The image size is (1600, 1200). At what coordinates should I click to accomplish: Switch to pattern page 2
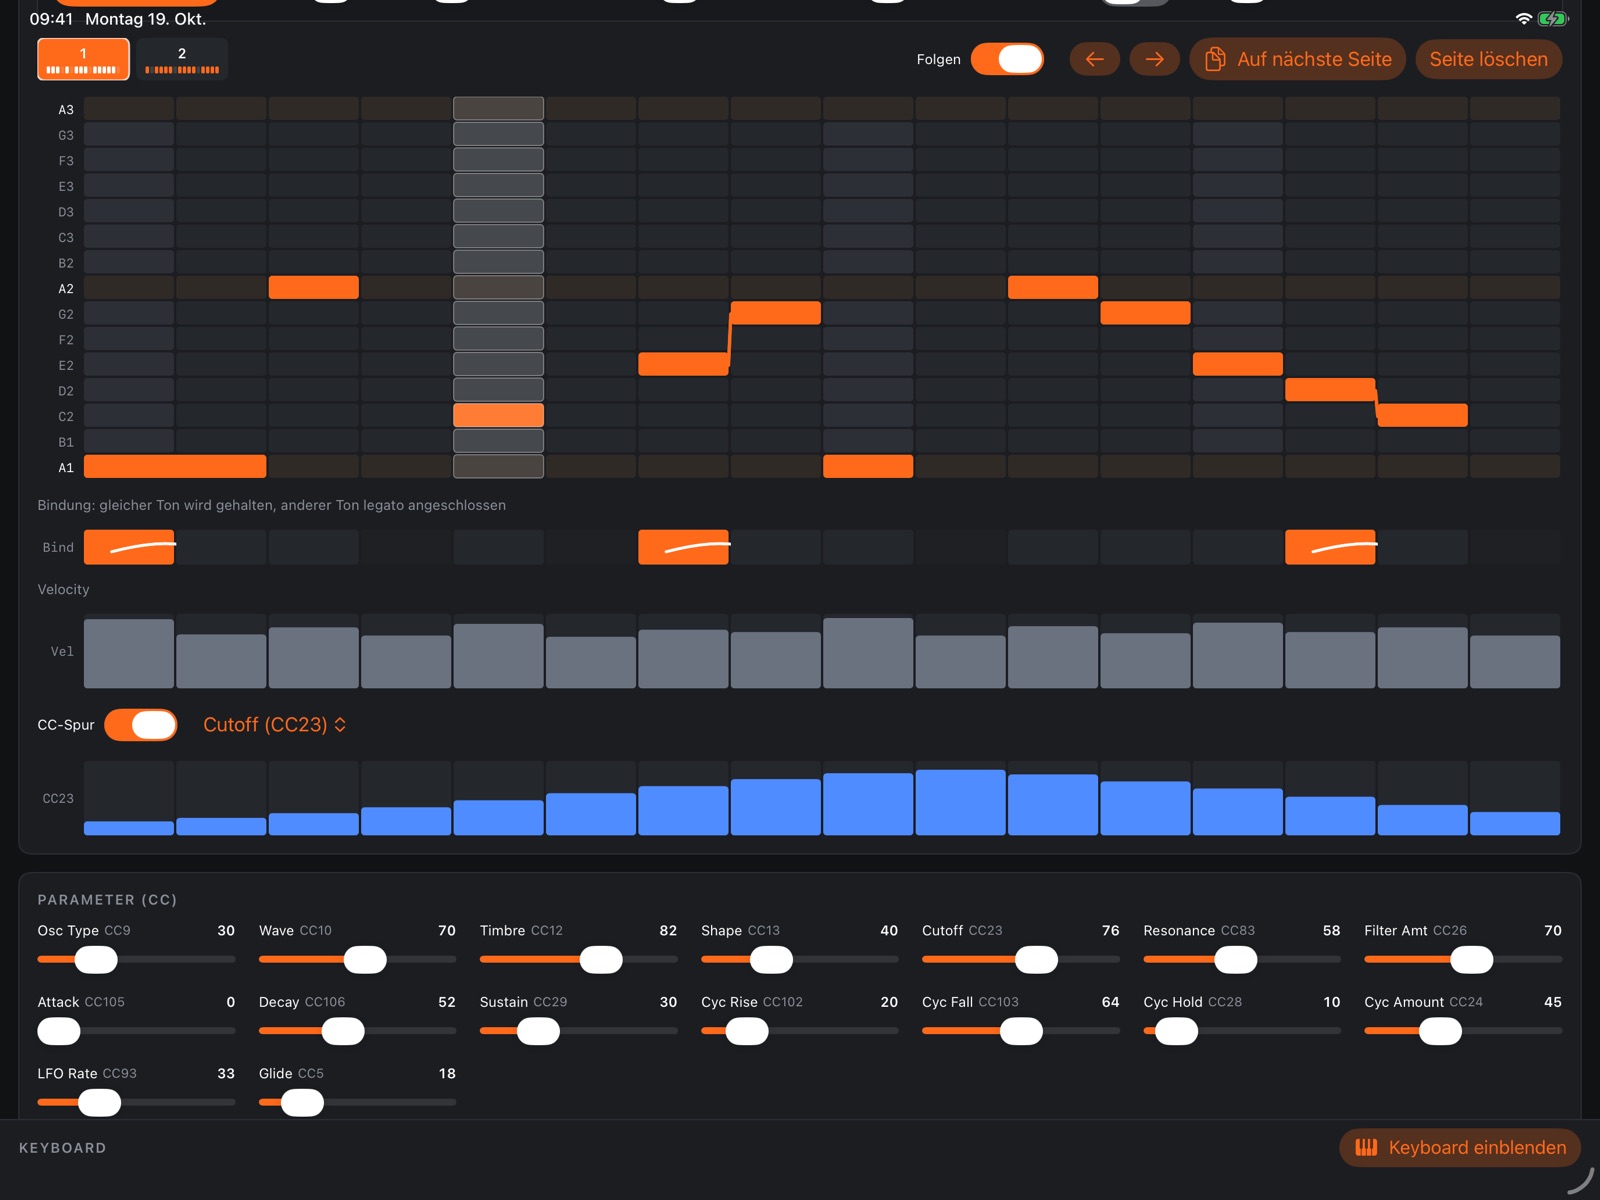(182, 59)
